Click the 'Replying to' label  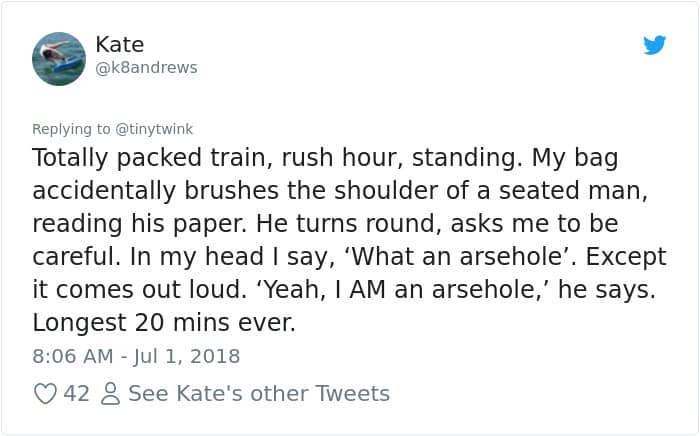coord(68,129)
